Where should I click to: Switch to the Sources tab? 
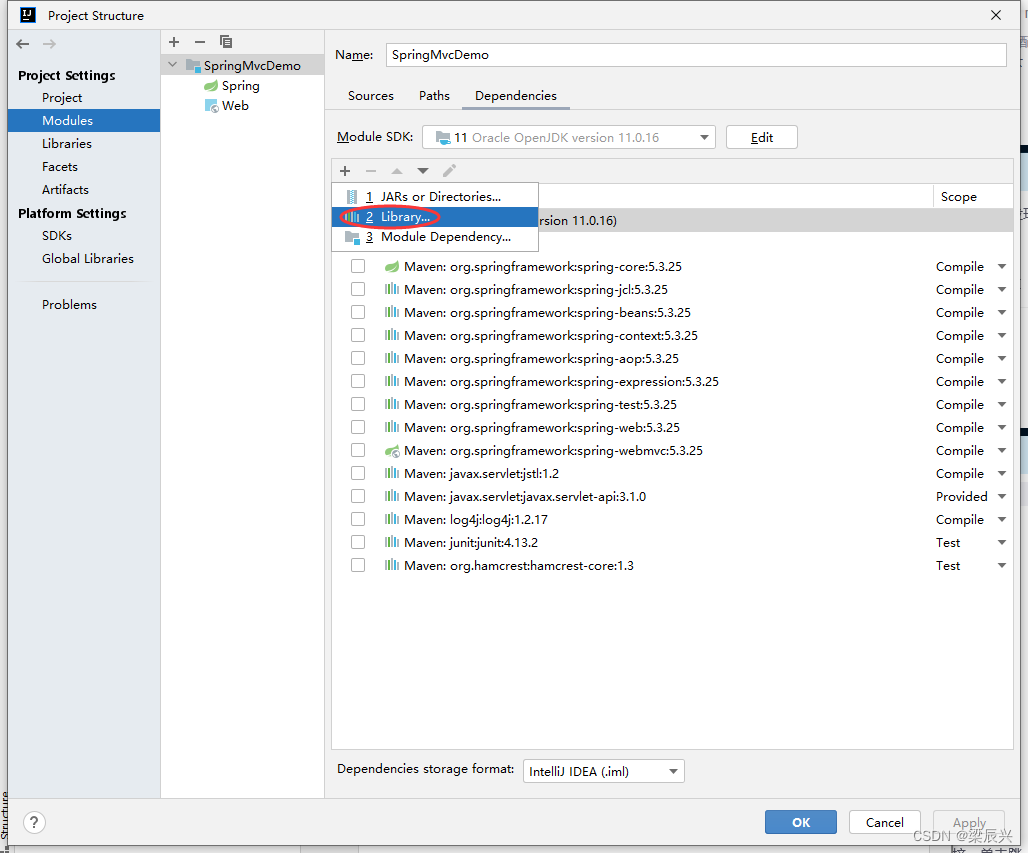(371, 96)
